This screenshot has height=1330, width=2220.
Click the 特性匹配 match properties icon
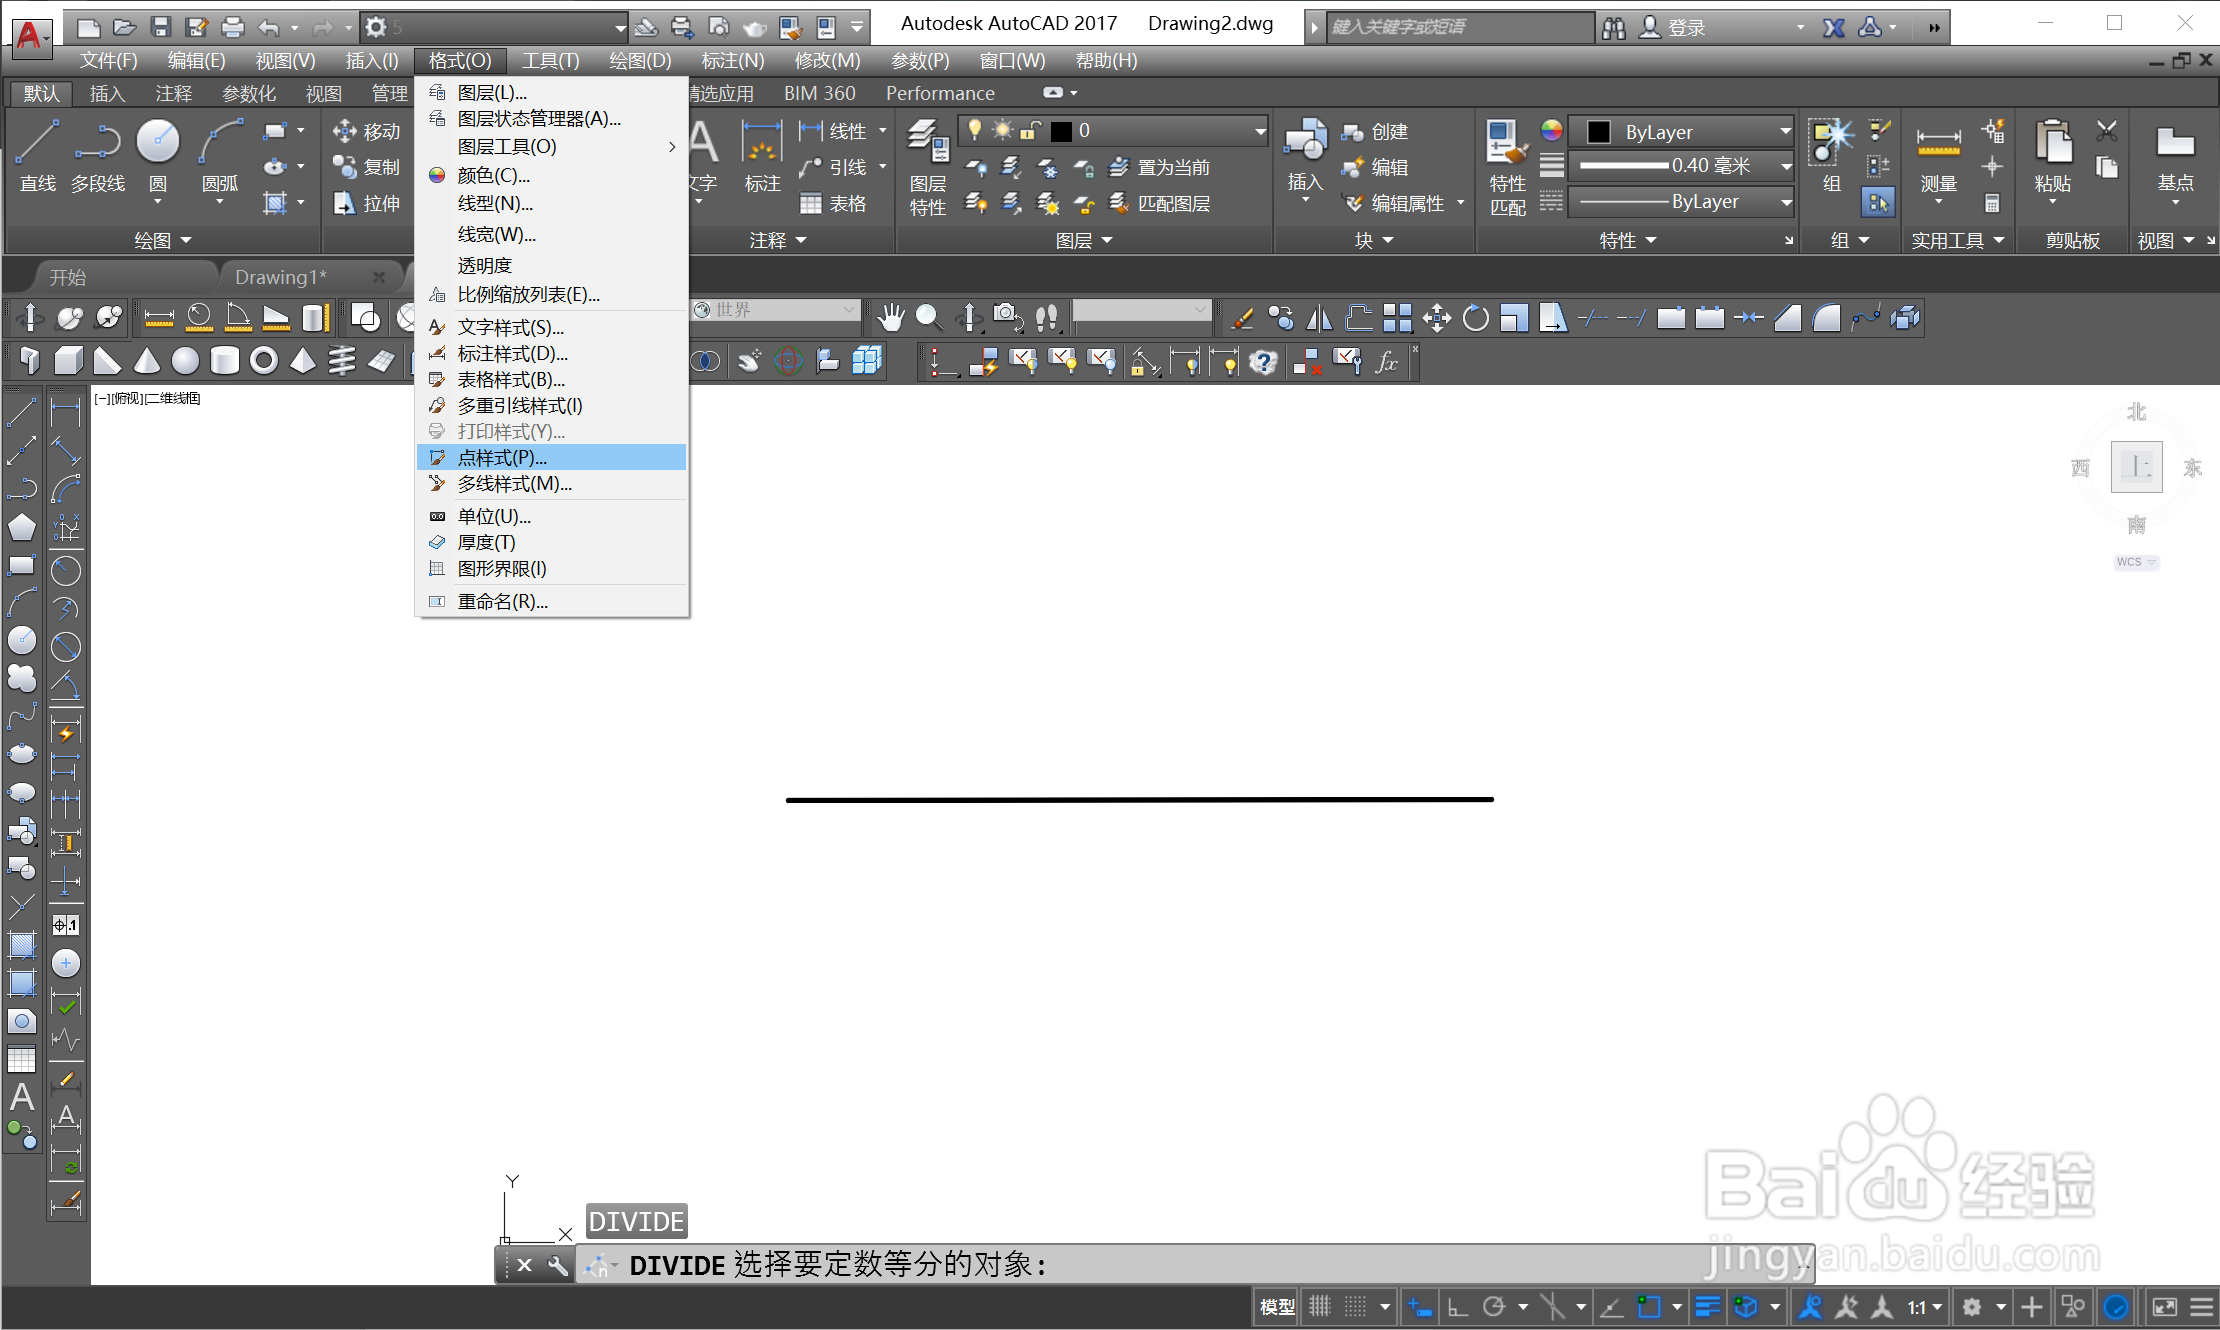click(1507, 167)
